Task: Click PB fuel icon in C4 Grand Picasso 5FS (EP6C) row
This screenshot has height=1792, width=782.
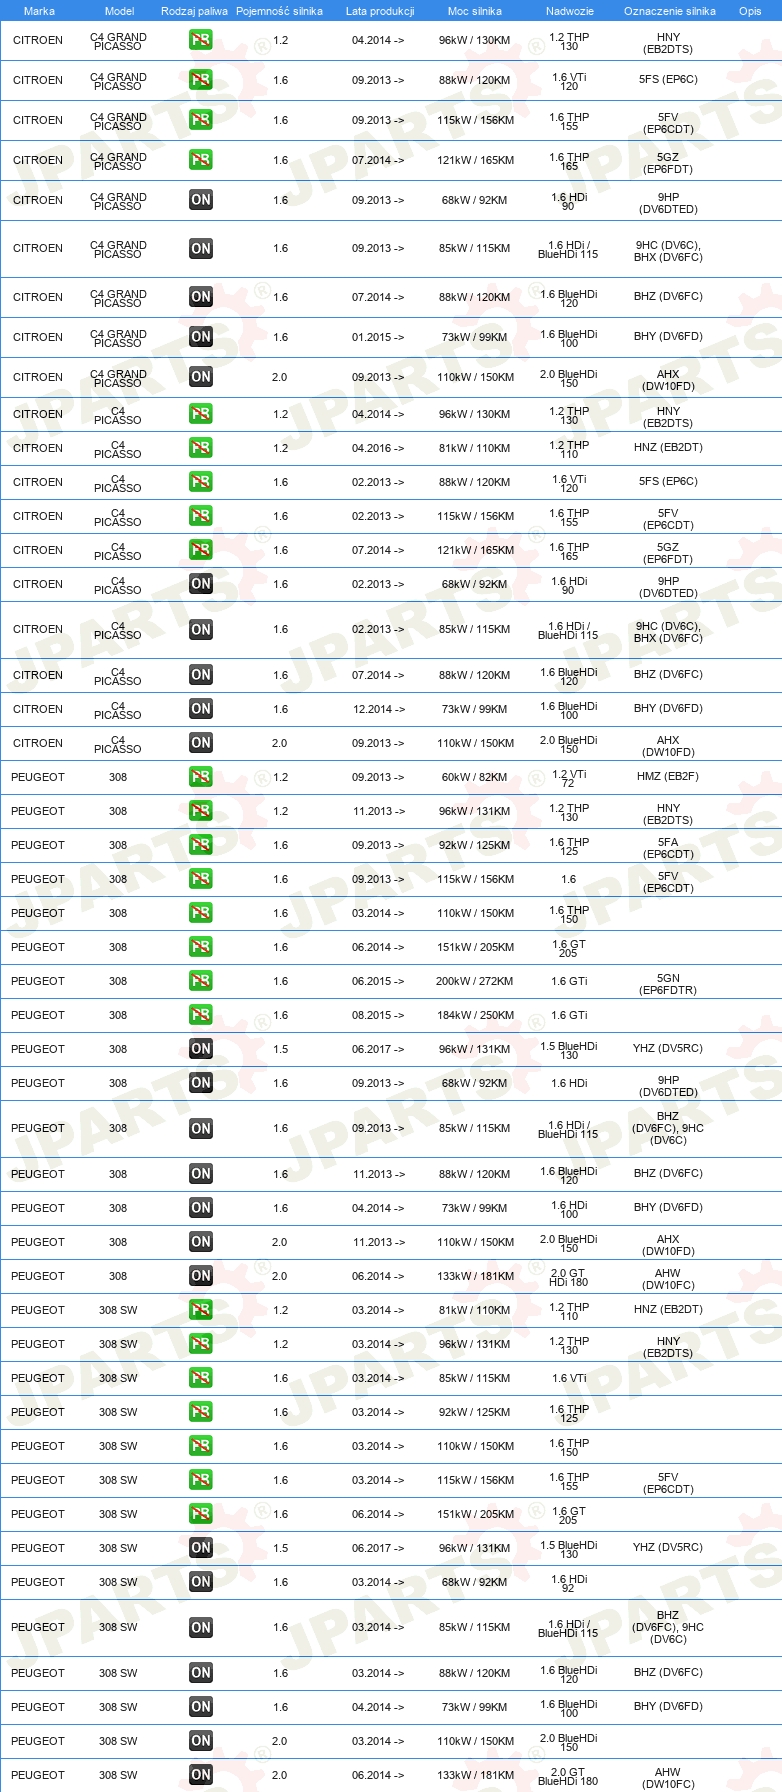Action: pyautogui.click(x=201, y=80)
